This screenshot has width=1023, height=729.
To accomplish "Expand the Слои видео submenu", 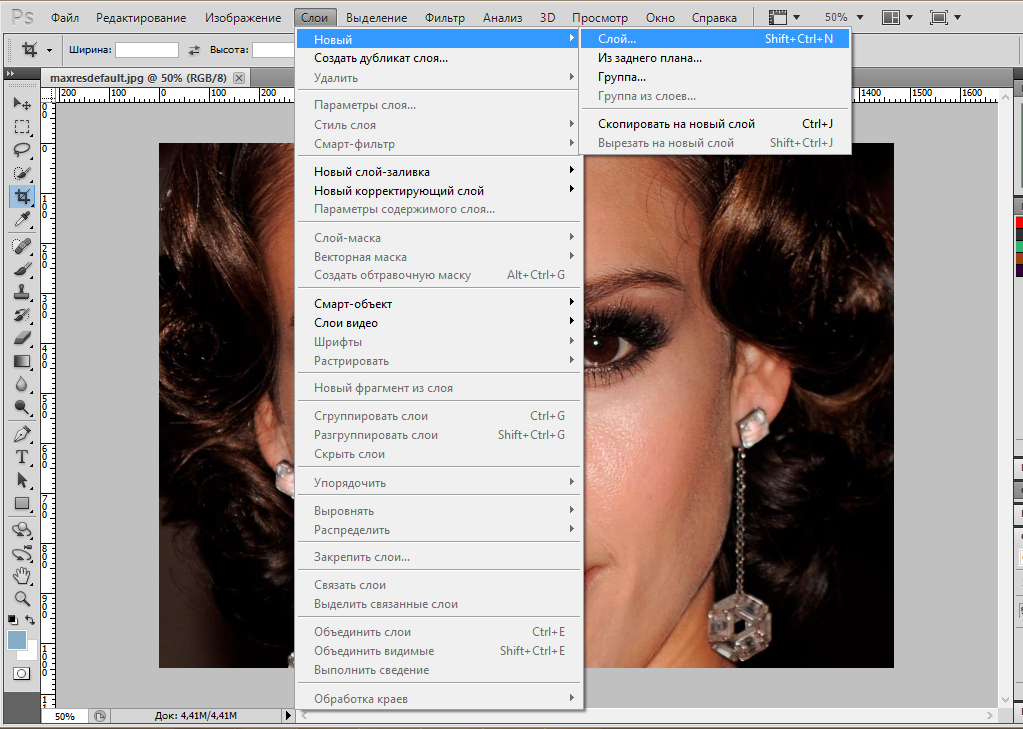I will tap(438, 322).
